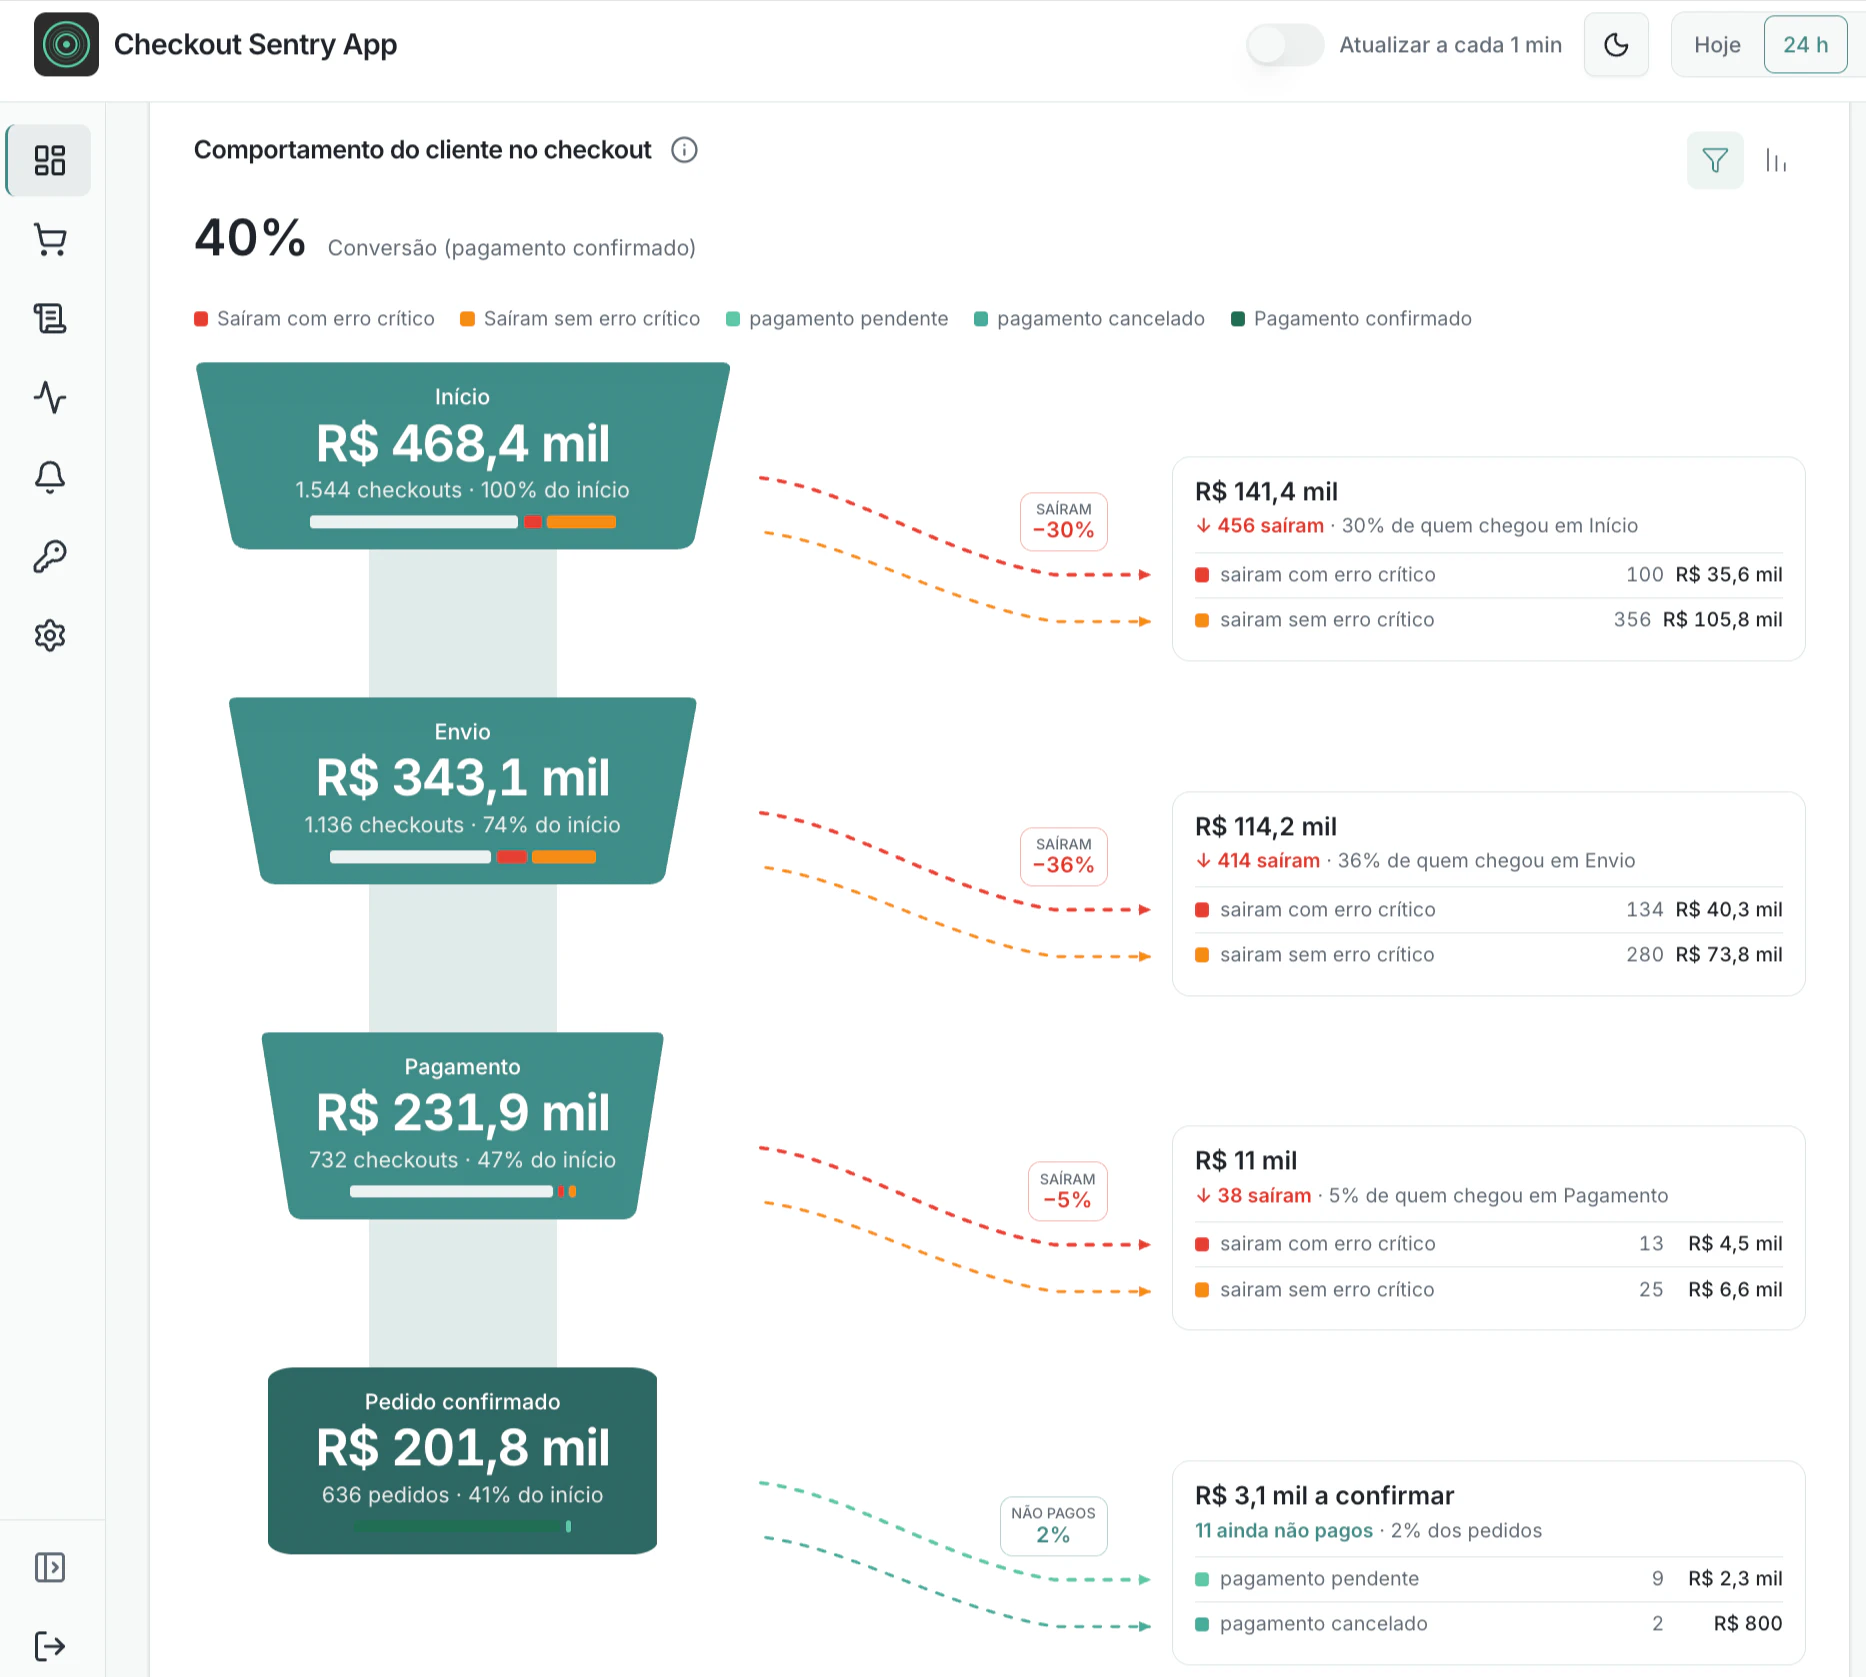Image resolution: width=1866 pixels, height=1677 pixels.
Task: Click the funnel filter view icon
Action: pos(1715,160)
